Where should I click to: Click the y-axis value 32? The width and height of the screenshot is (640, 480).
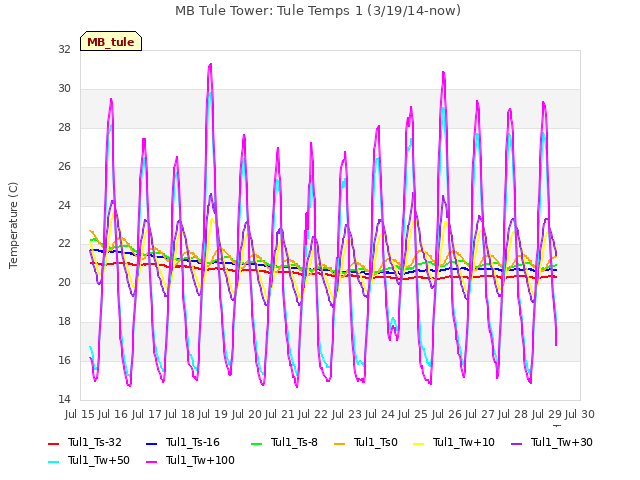64,50
